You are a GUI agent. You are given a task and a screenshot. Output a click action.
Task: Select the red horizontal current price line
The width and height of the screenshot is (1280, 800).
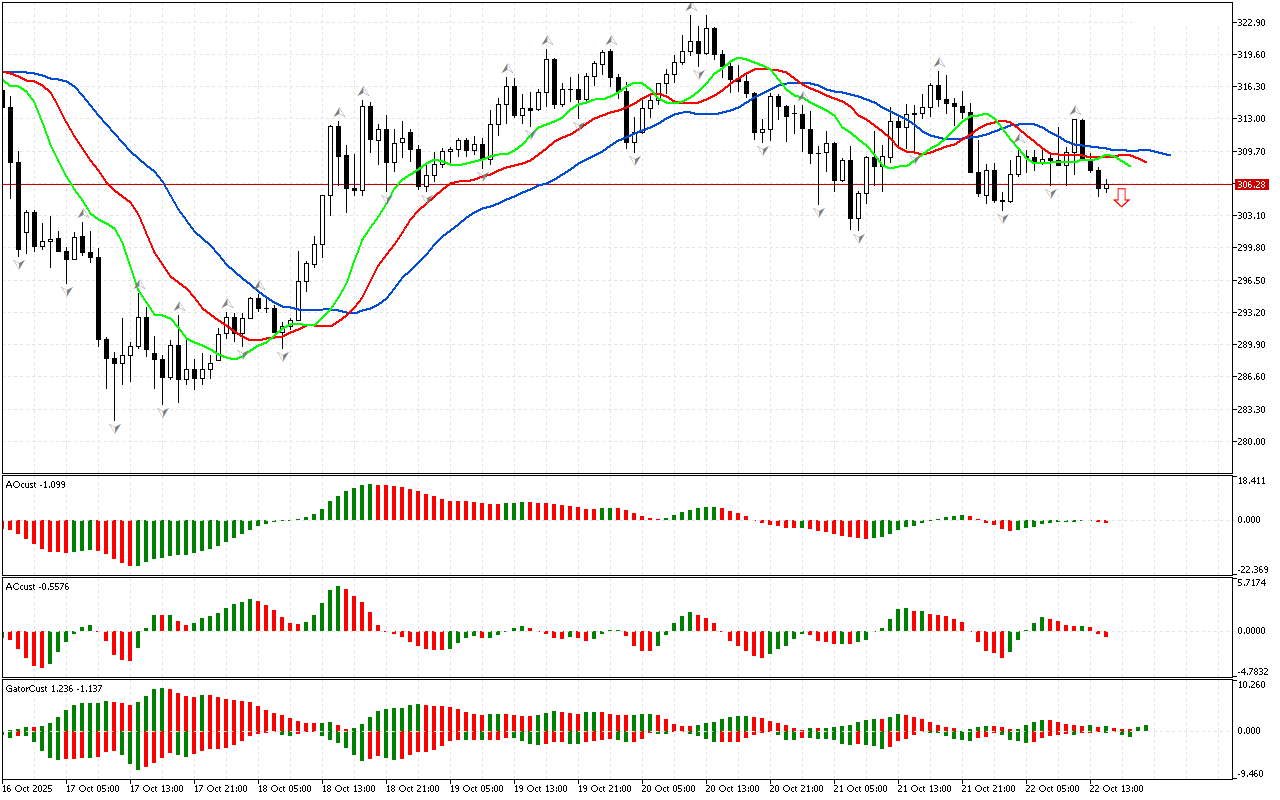(600, 184)
